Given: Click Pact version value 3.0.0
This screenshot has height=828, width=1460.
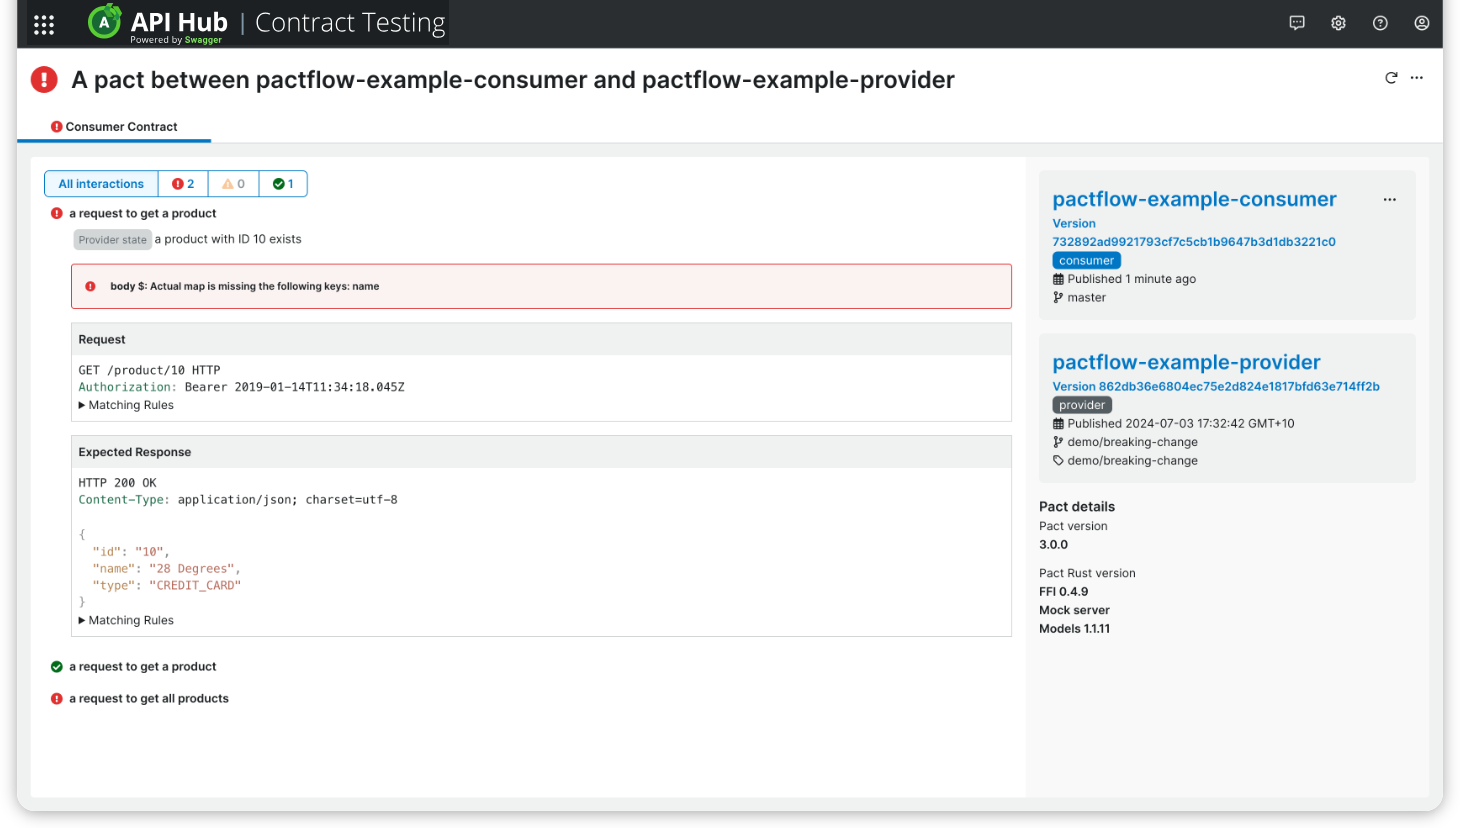Looking at the screenshot, I should [x=1053, y=545].
